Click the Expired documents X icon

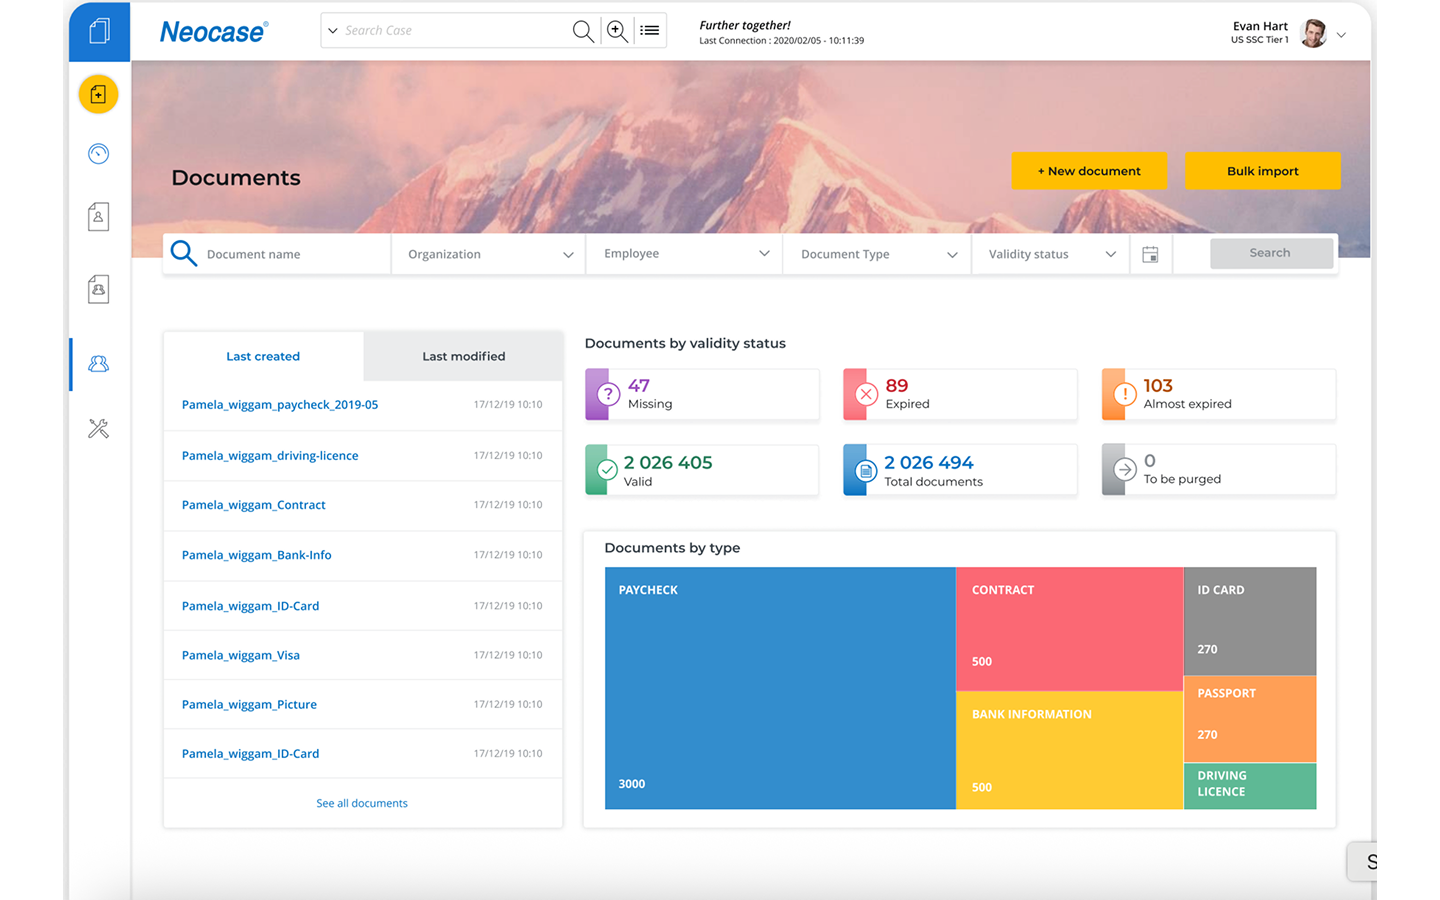pyautogui.click(x=866, y=394)
